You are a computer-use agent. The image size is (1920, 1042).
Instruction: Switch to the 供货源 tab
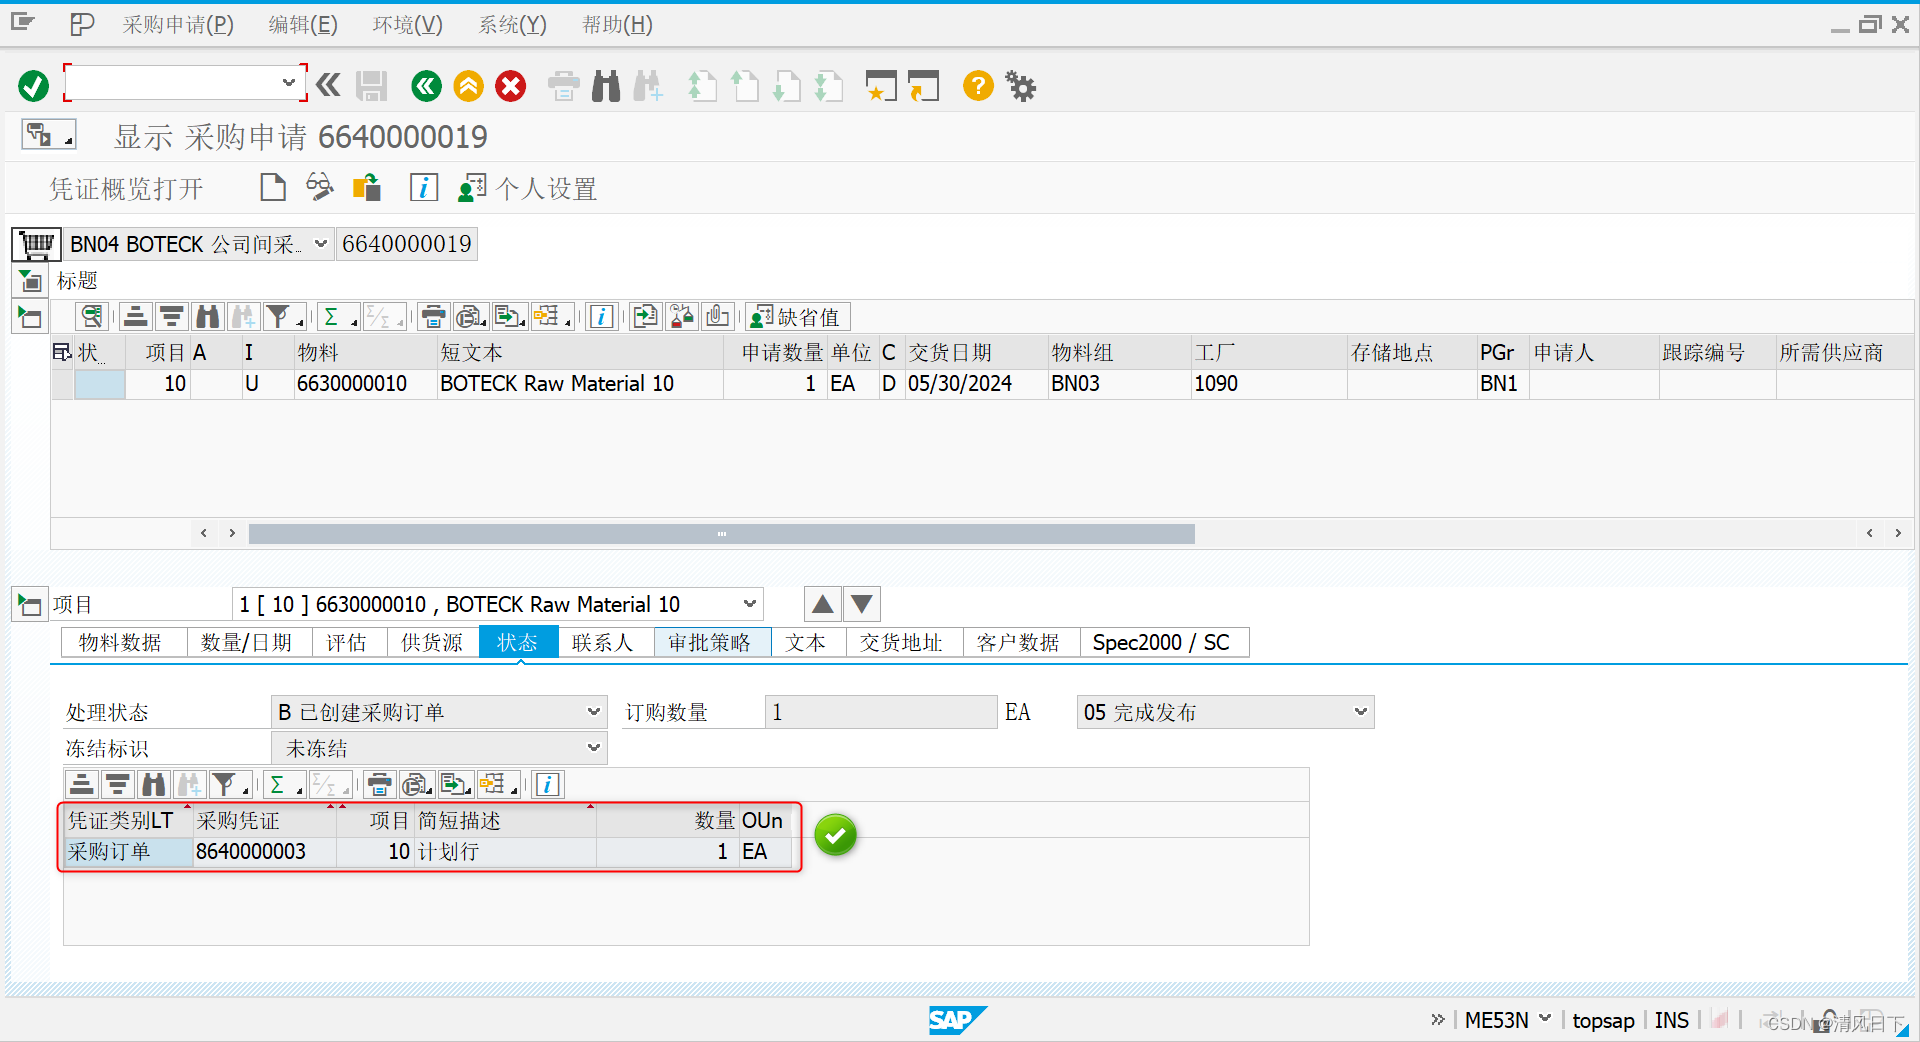tap(432, 642)
